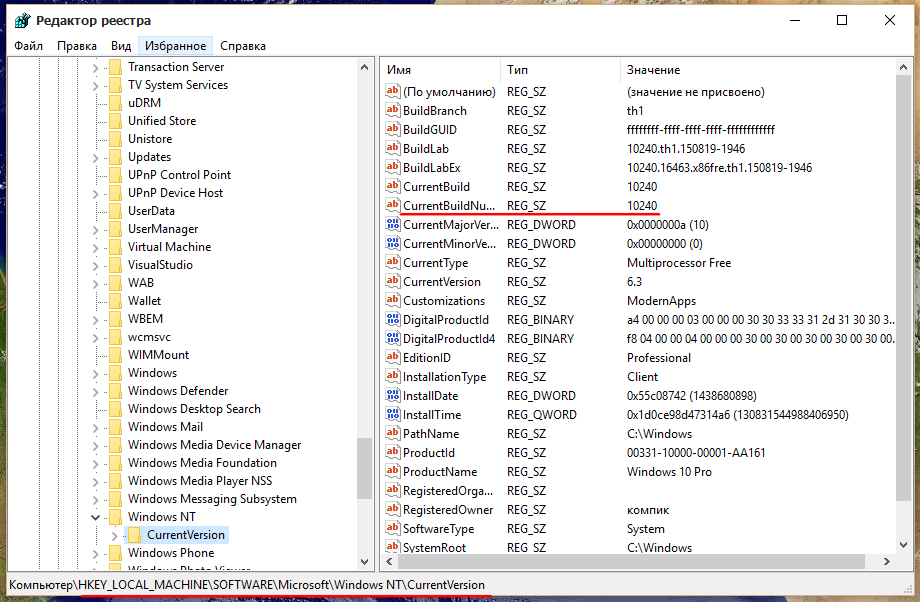Select the Windows Messaging Subsystem key
Viewport: 920px width, 602px height.
212,499
